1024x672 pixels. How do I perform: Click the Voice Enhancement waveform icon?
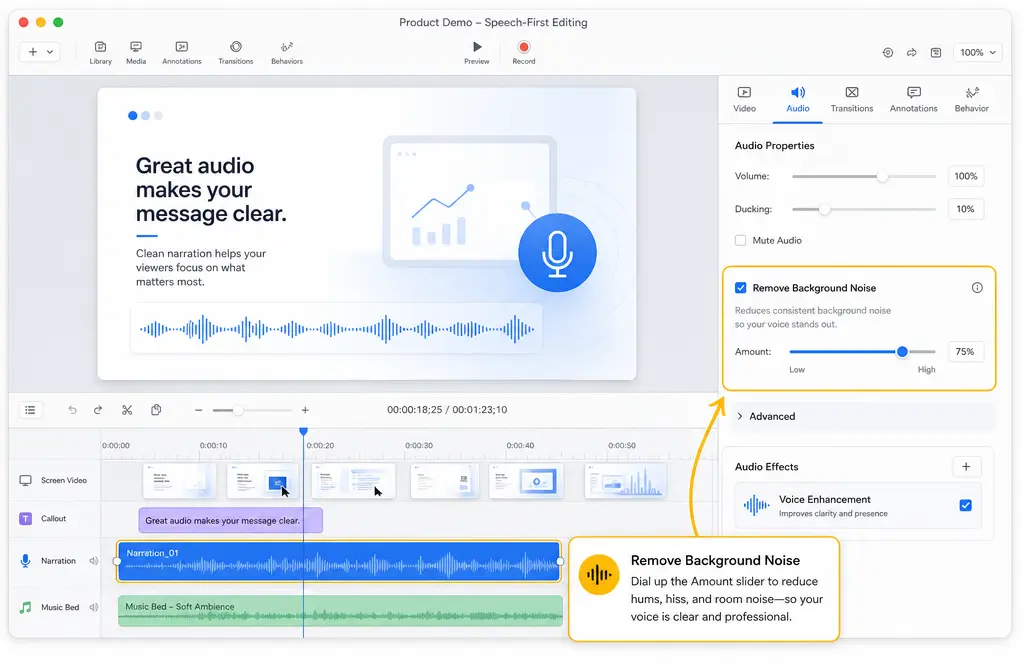pyautogui.click(x=756, y=505)
